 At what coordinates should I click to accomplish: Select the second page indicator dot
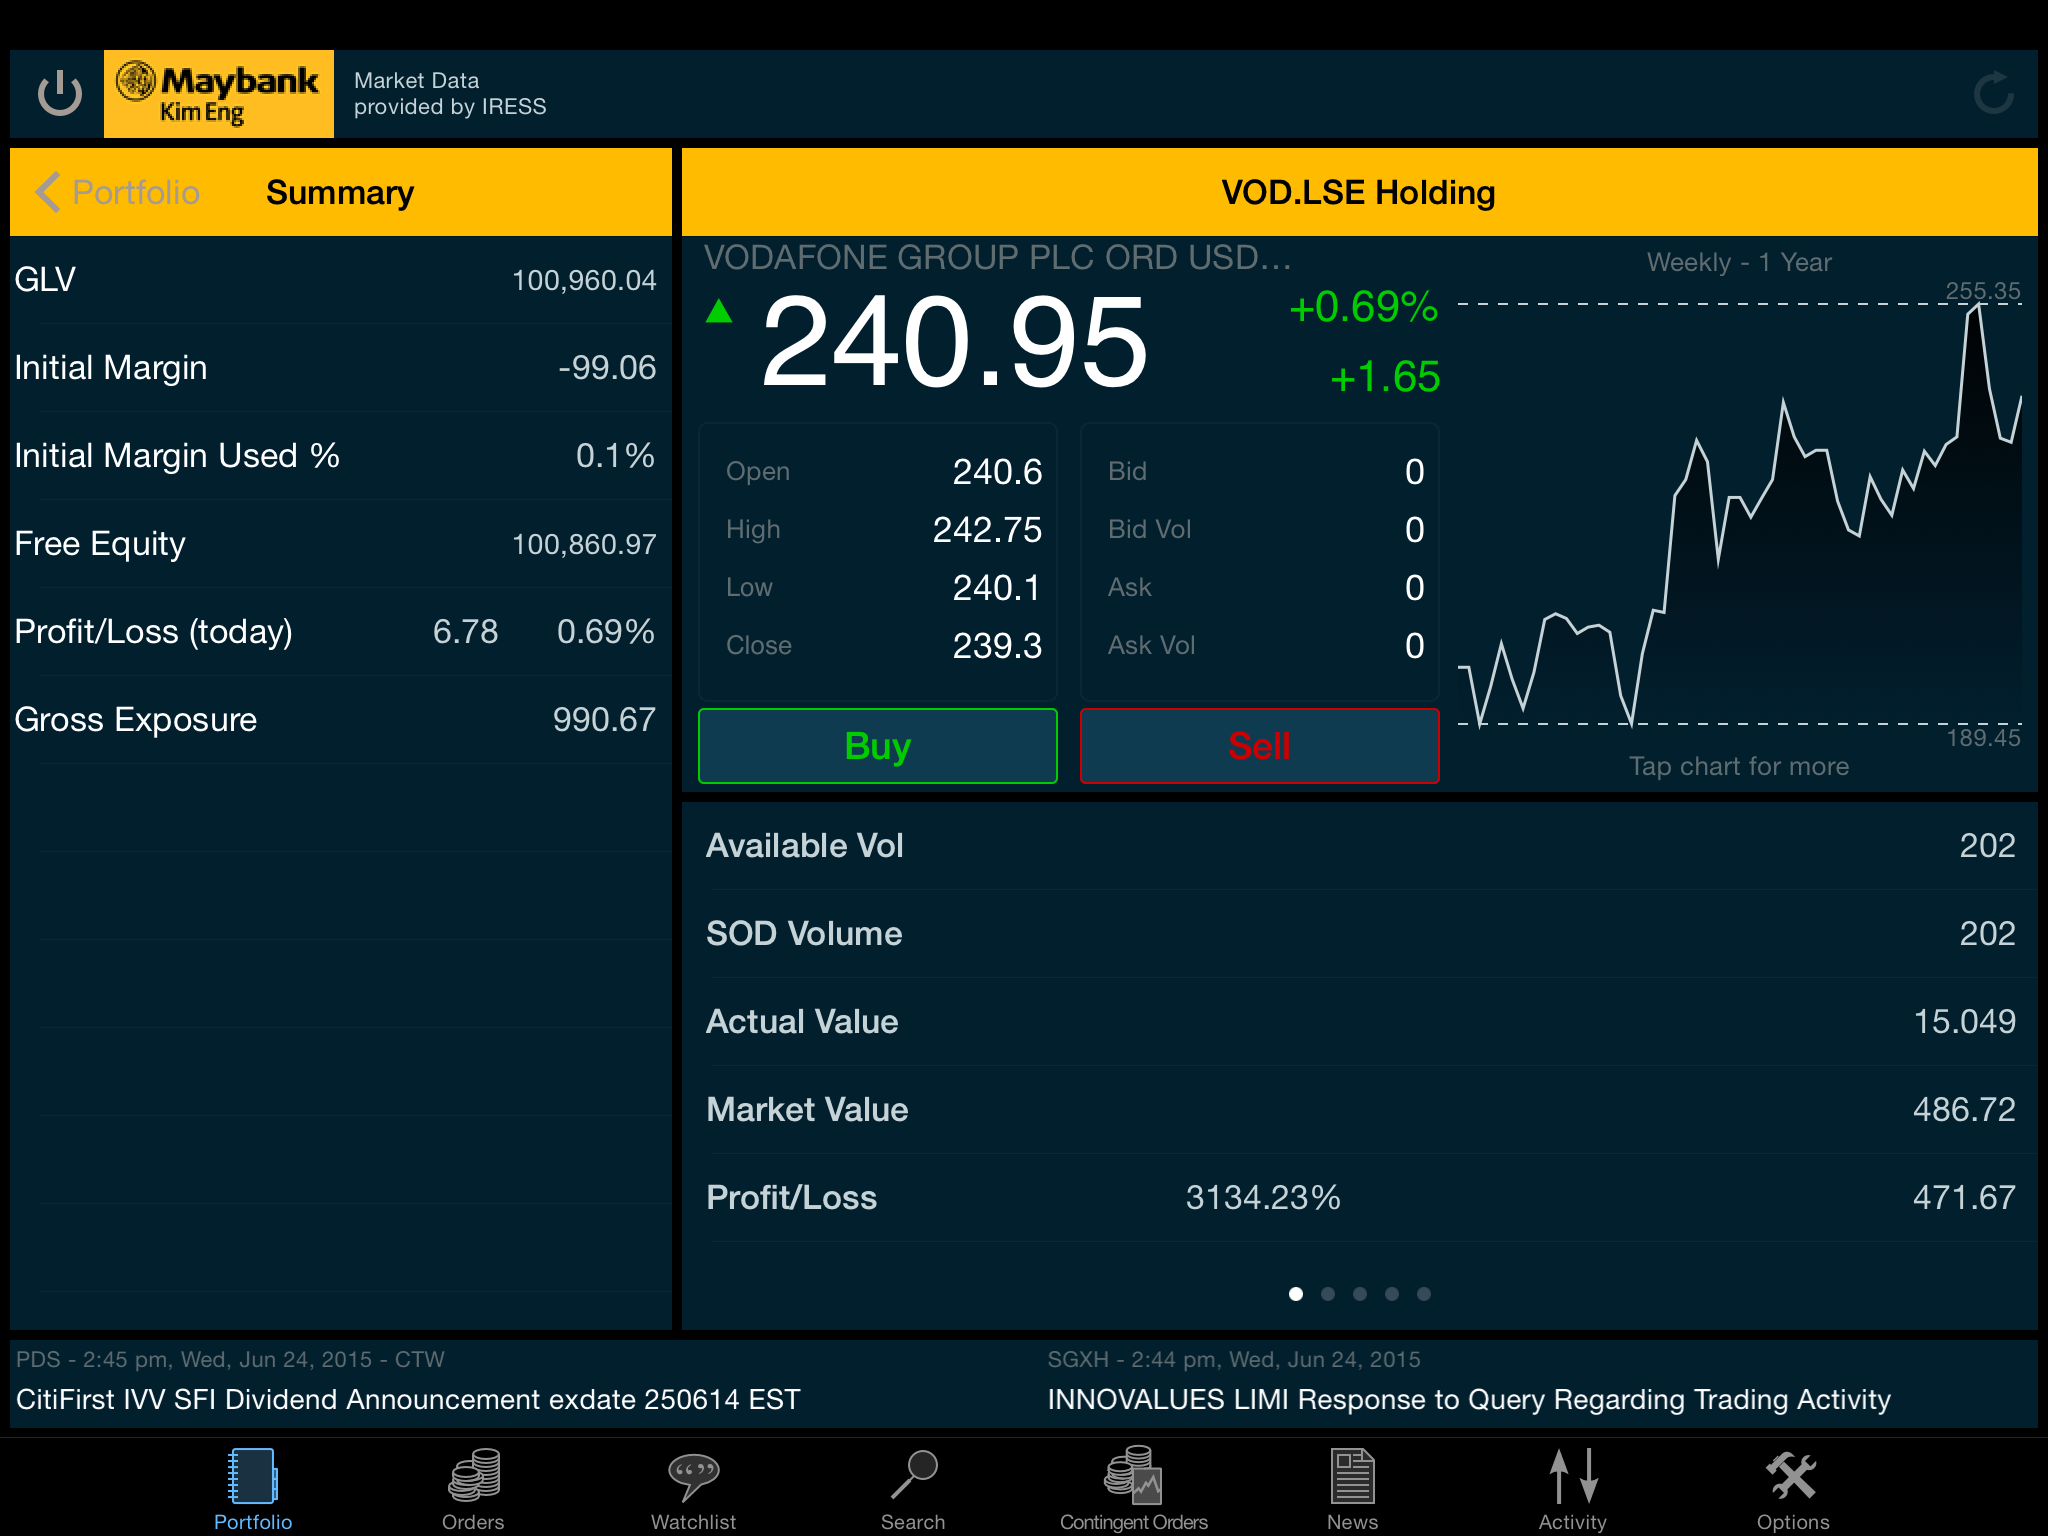pos(1328,1294)
